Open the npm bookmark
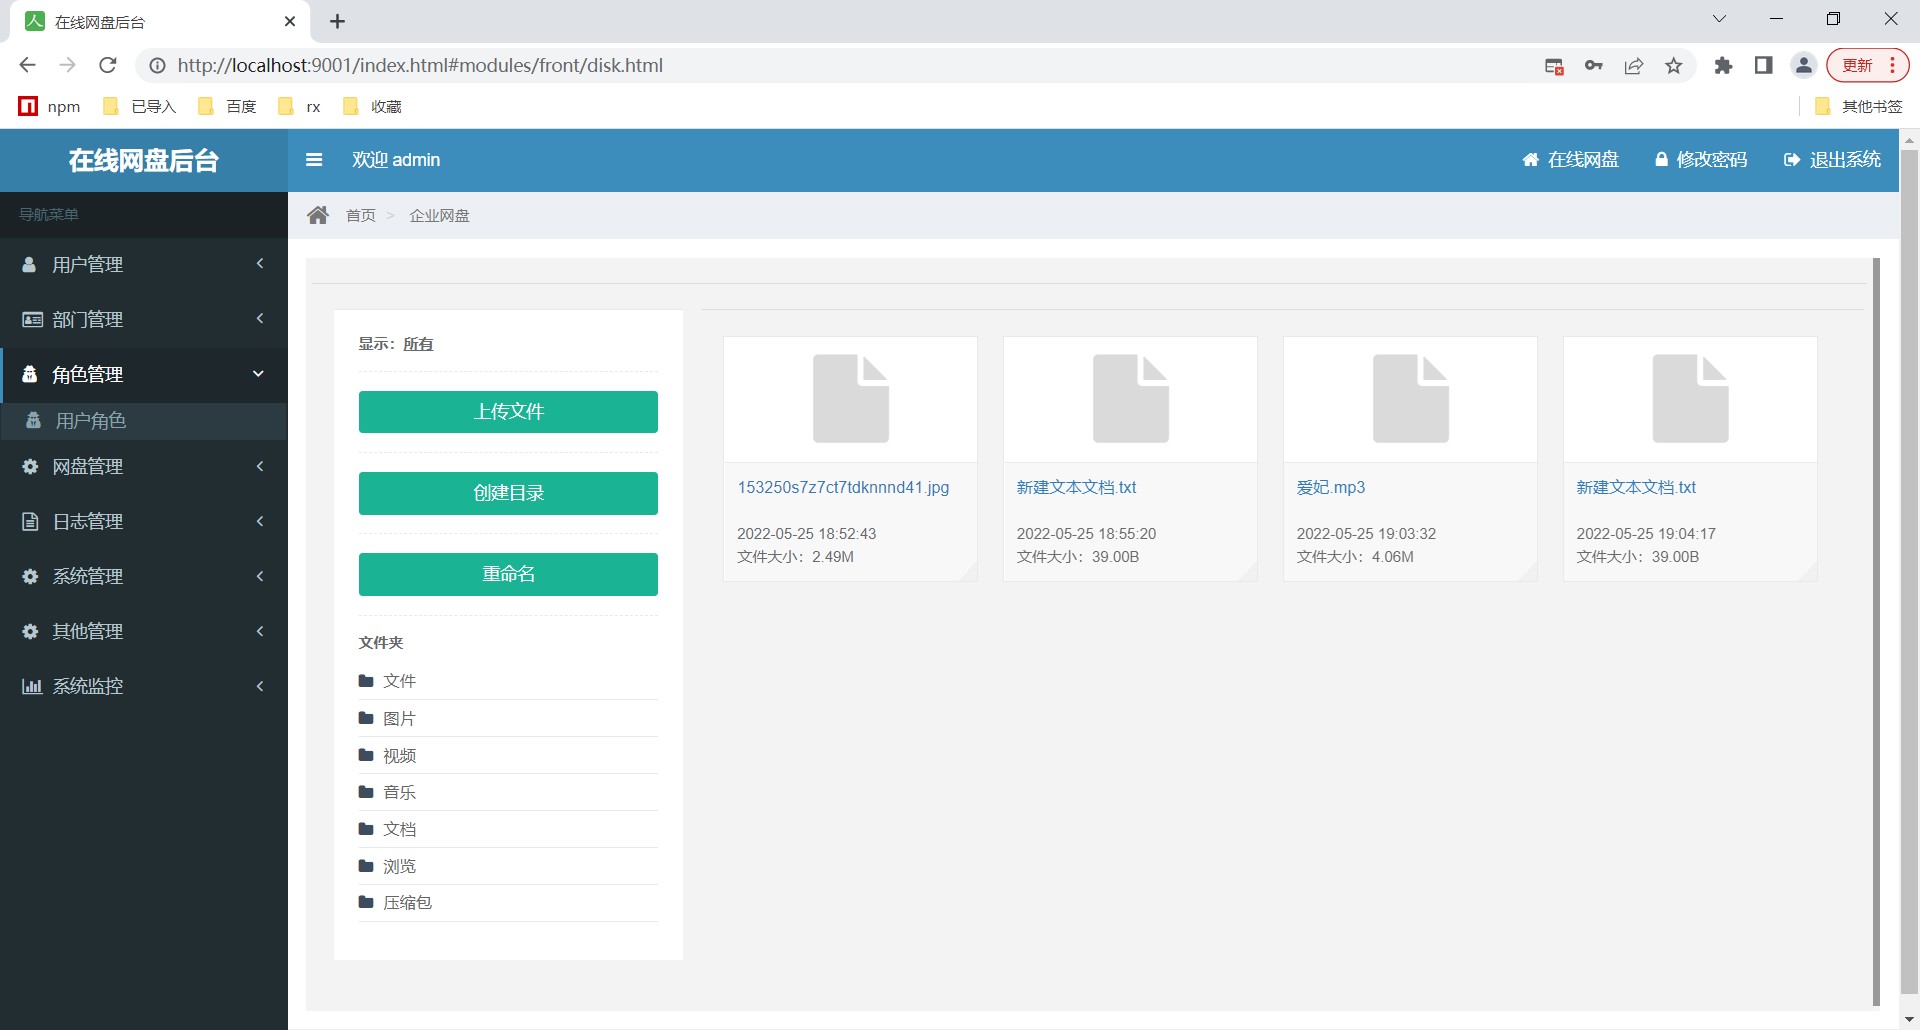Screen dimensions: 1920x1030 tap(50, 107)
